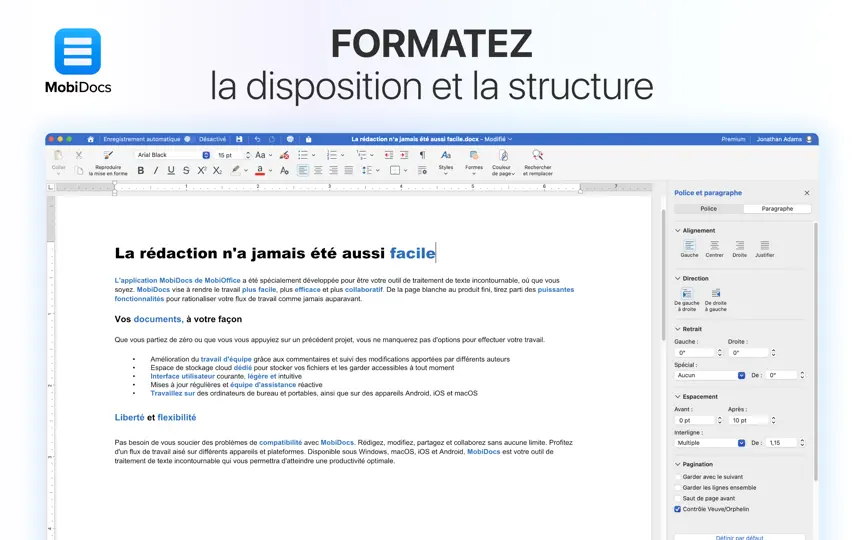This screenshot has width=864, height=540.
Task: Click the increase indent icon
Action: pyautogui.click(x=404, y=155)
